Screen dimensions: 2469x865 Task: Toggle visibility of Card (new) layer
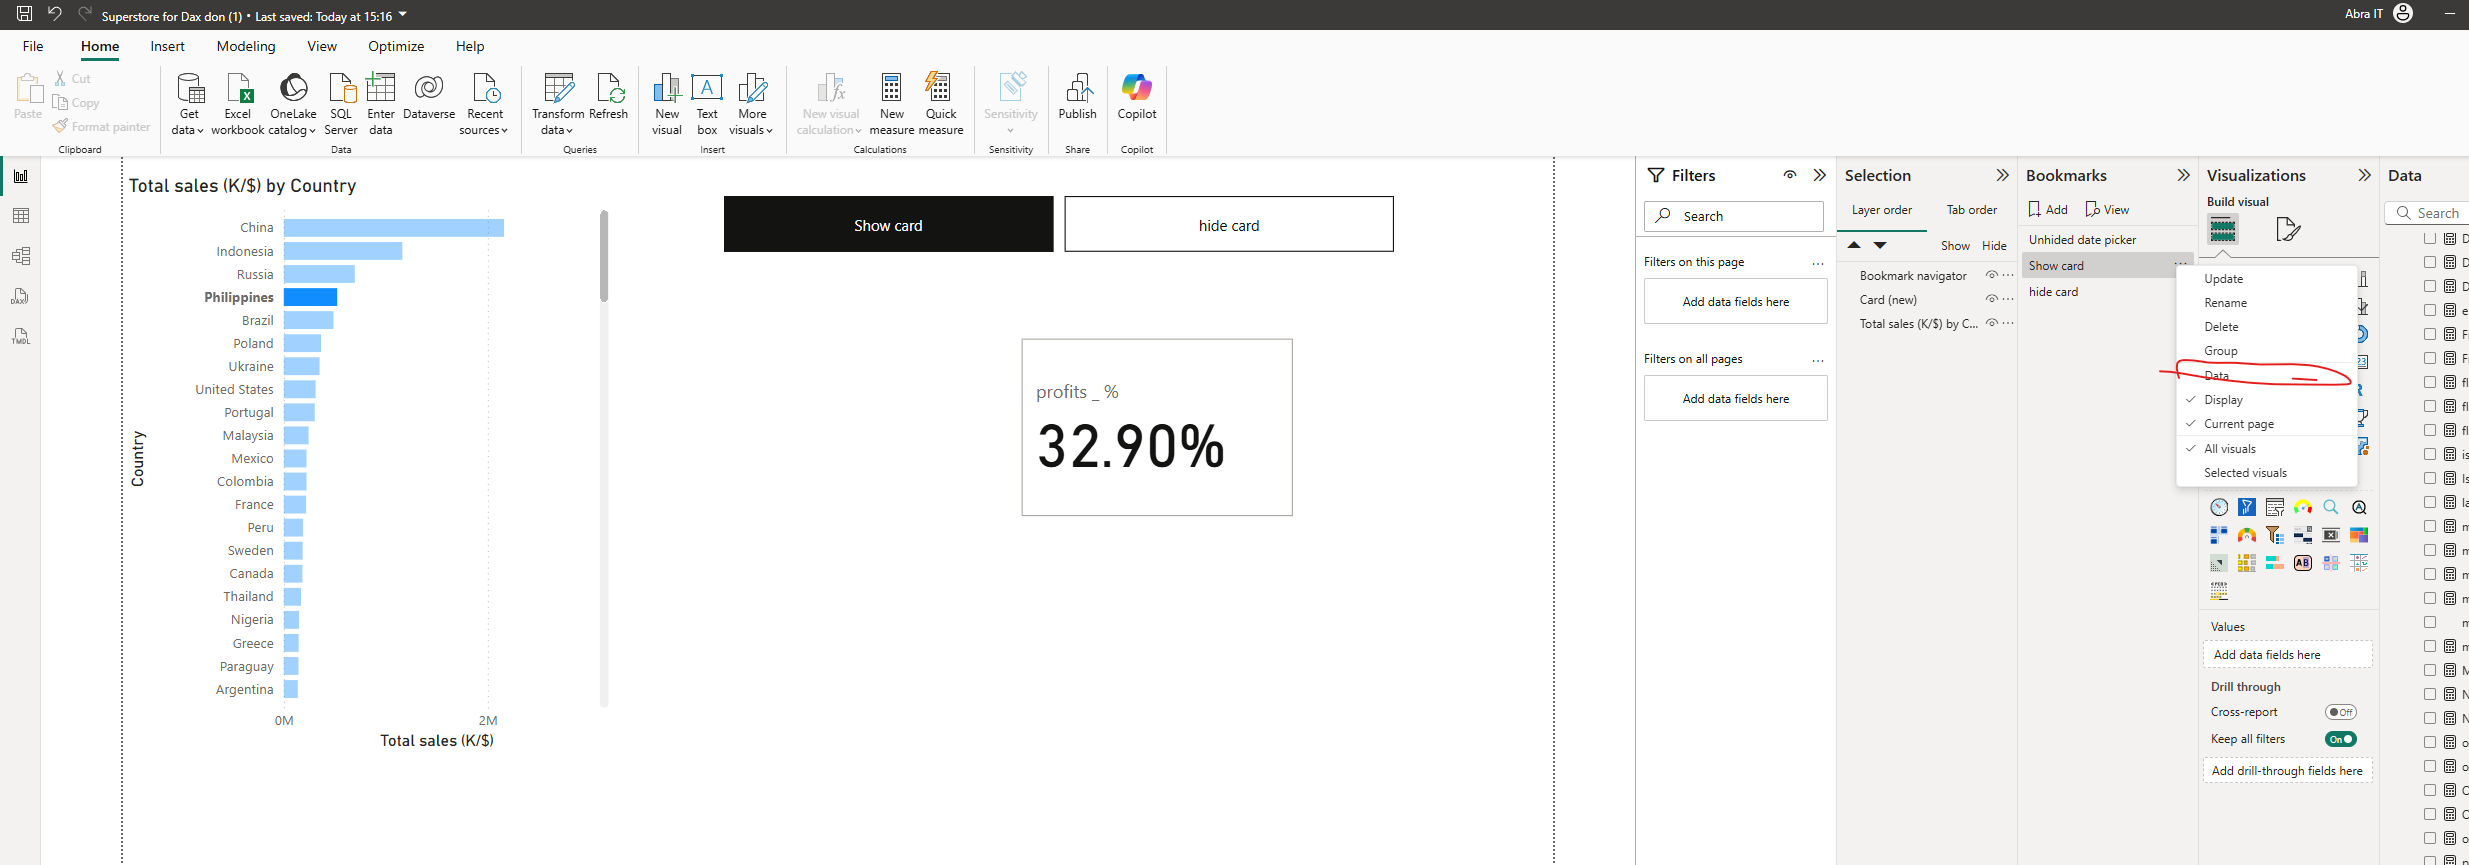click(x=1991, y=299)
